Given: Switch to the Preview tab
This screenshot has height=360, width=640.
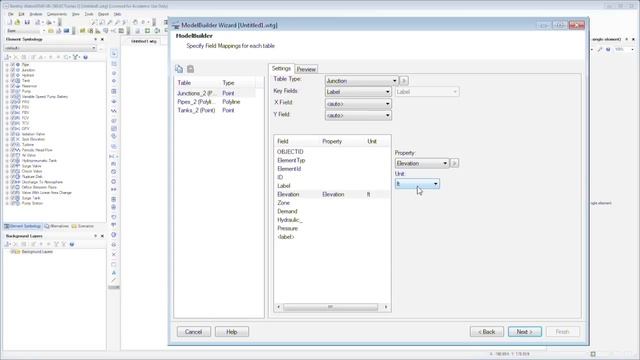Looking at the screenshot, I should coord(306,69).
